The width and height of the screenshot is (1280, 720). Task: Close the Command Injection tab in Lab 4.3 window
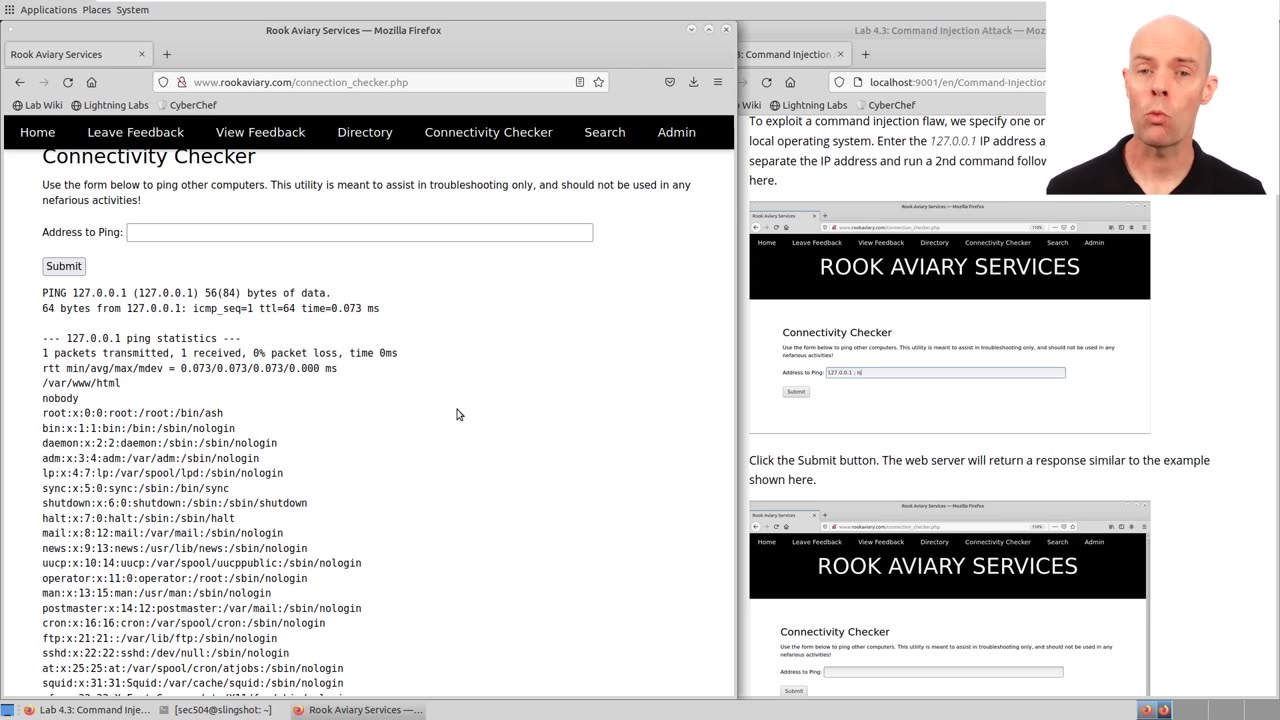[x=840, y=54]
